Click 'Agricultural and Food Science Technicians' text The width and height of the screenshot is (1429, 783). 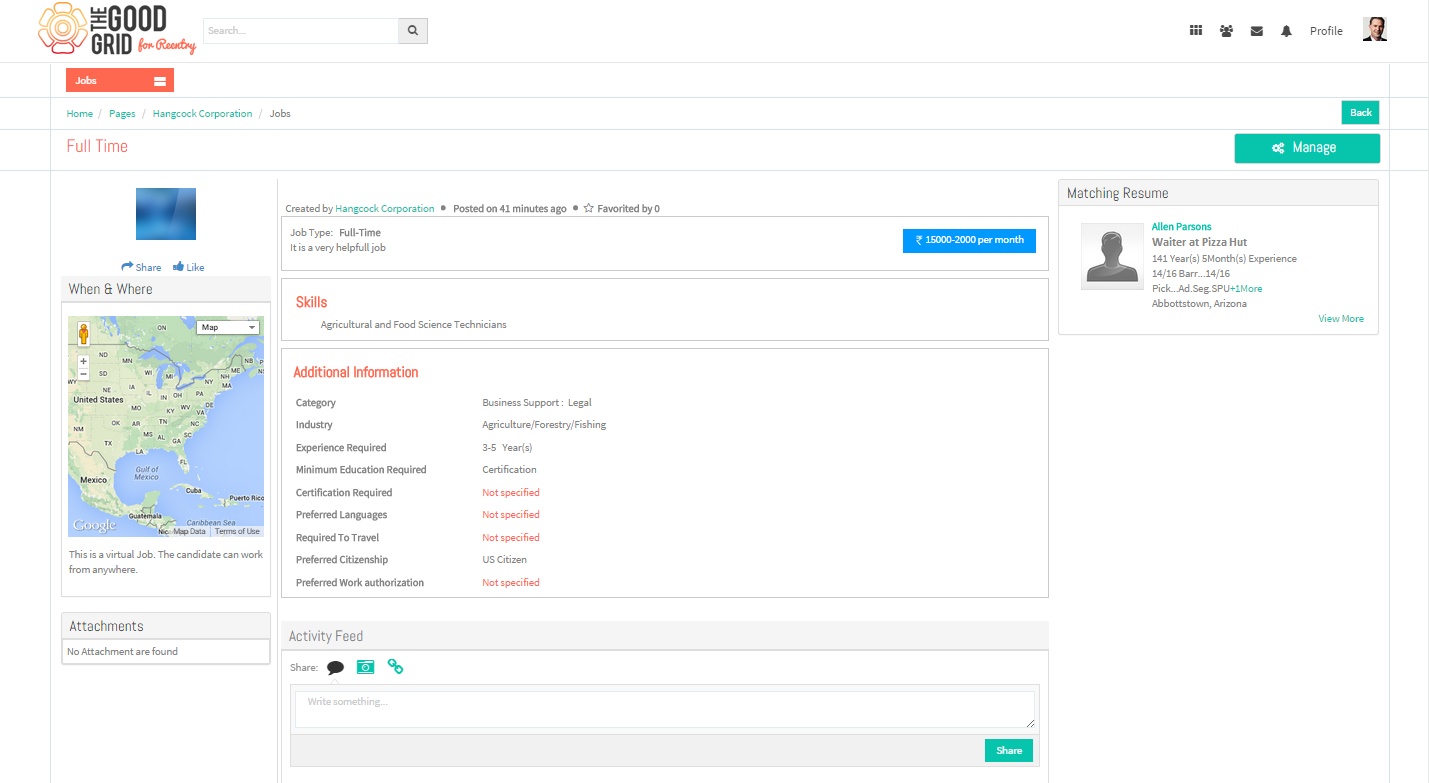click(x=413, y=325)
